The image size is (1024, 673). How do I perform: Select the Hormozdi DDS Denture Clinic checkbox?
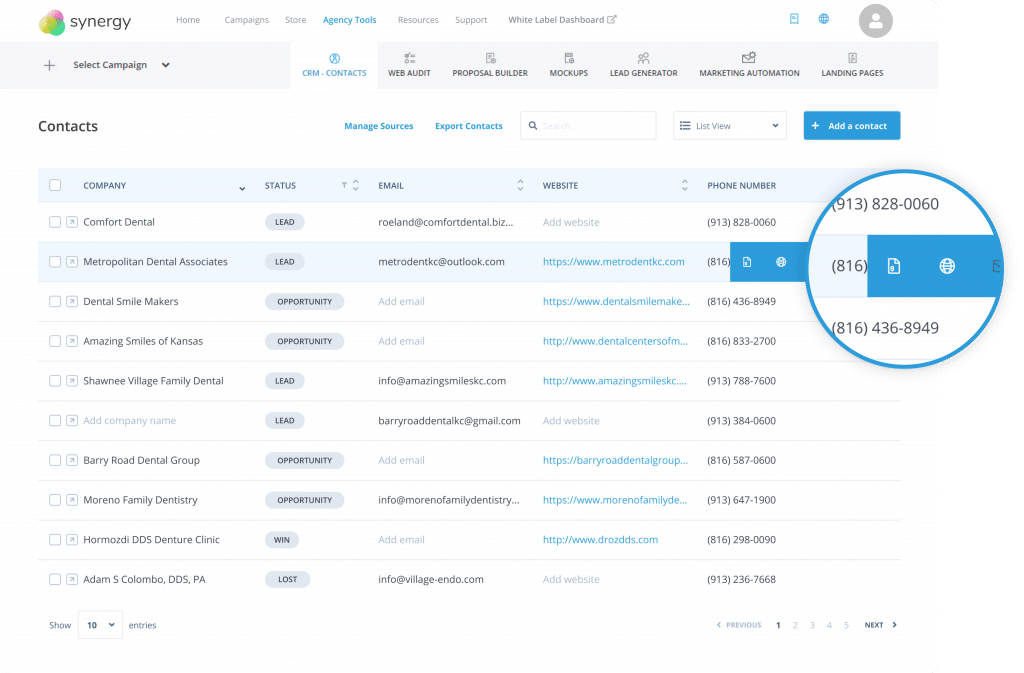[x=55, y=540]
